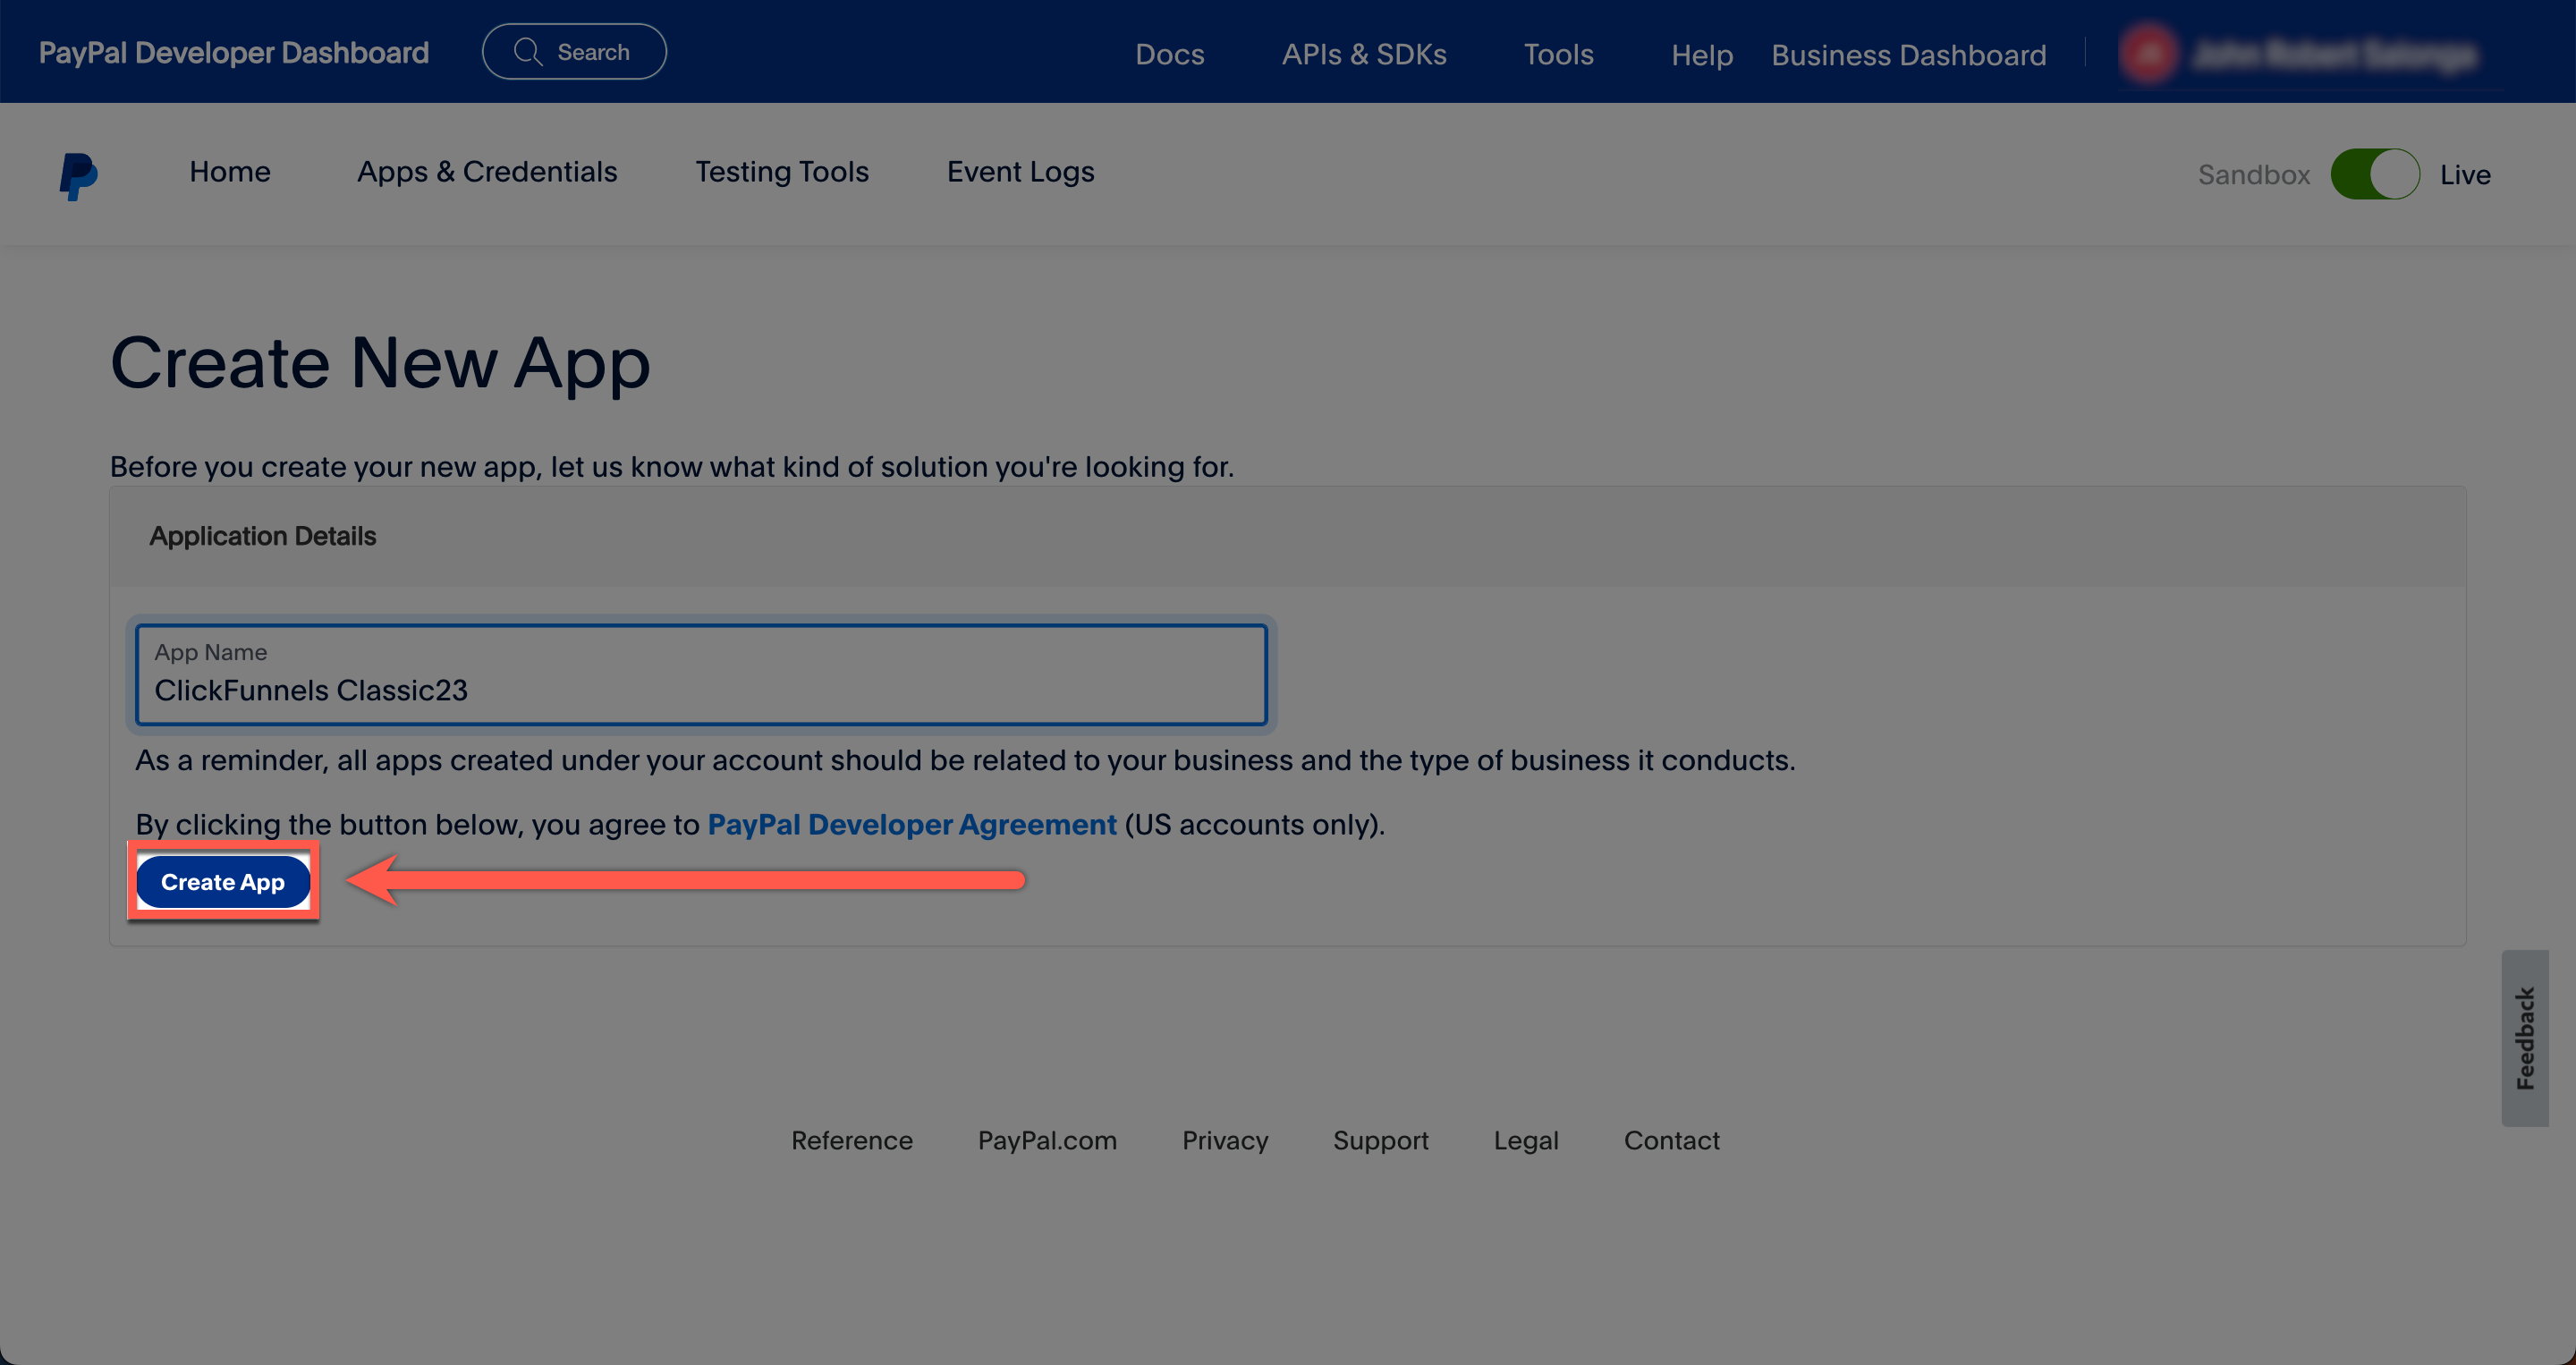This screenshot has width=2576, height=1365.
Task: Click the PayPal Developer Dashboard title
Action: tap(233, 52)
